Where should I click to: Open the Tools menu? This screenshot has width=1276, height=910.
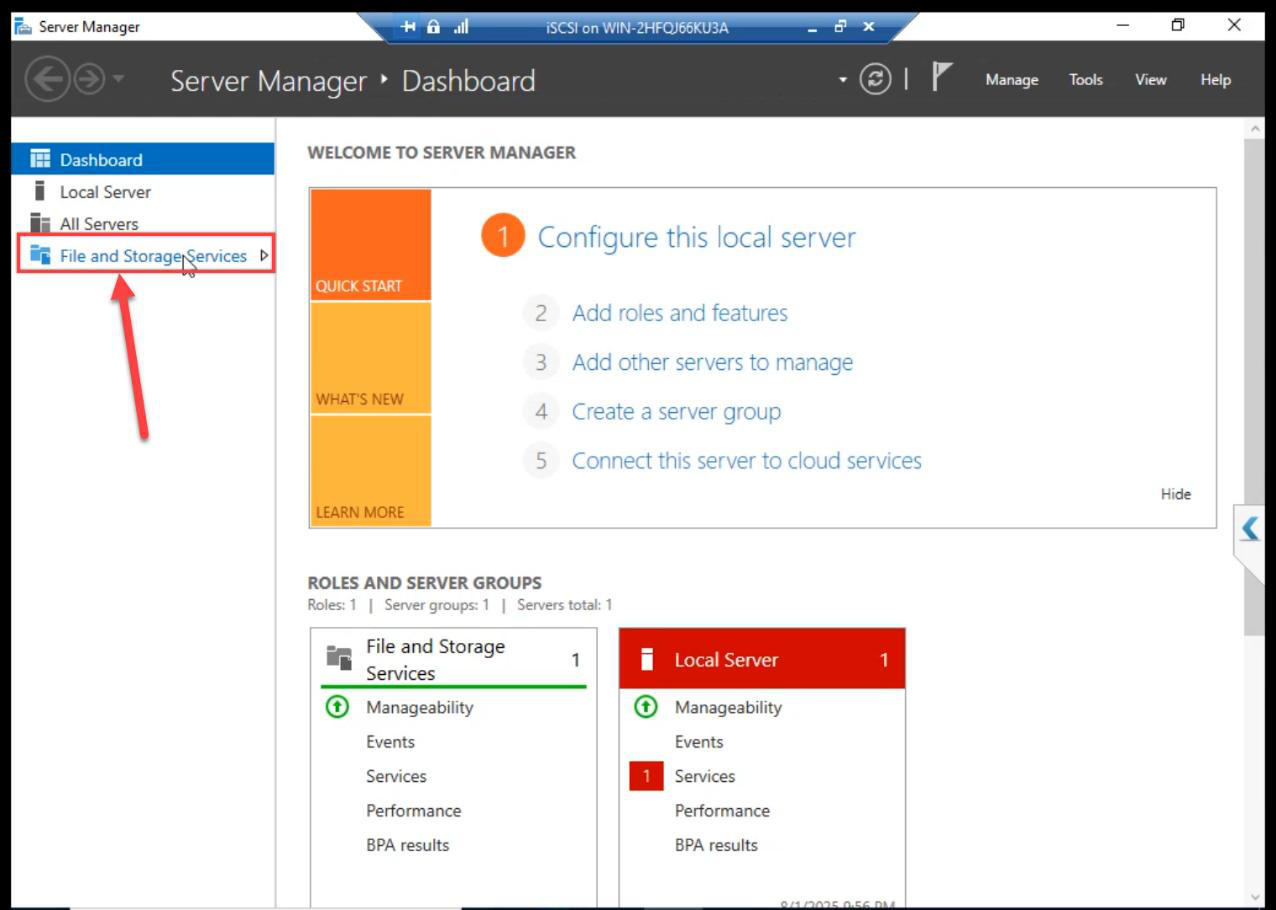(x=1086, y=80)
